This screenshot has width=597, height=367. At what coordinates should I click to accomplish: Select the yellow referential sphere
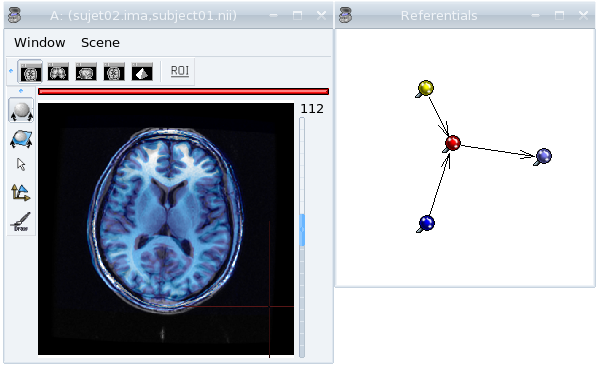426,88
